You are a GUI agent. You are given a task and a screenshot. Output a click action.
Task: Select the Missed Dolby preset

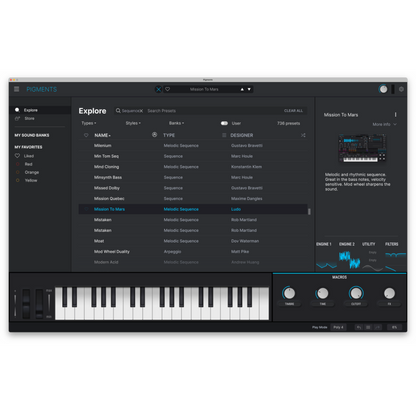click(x=193, y=188)
